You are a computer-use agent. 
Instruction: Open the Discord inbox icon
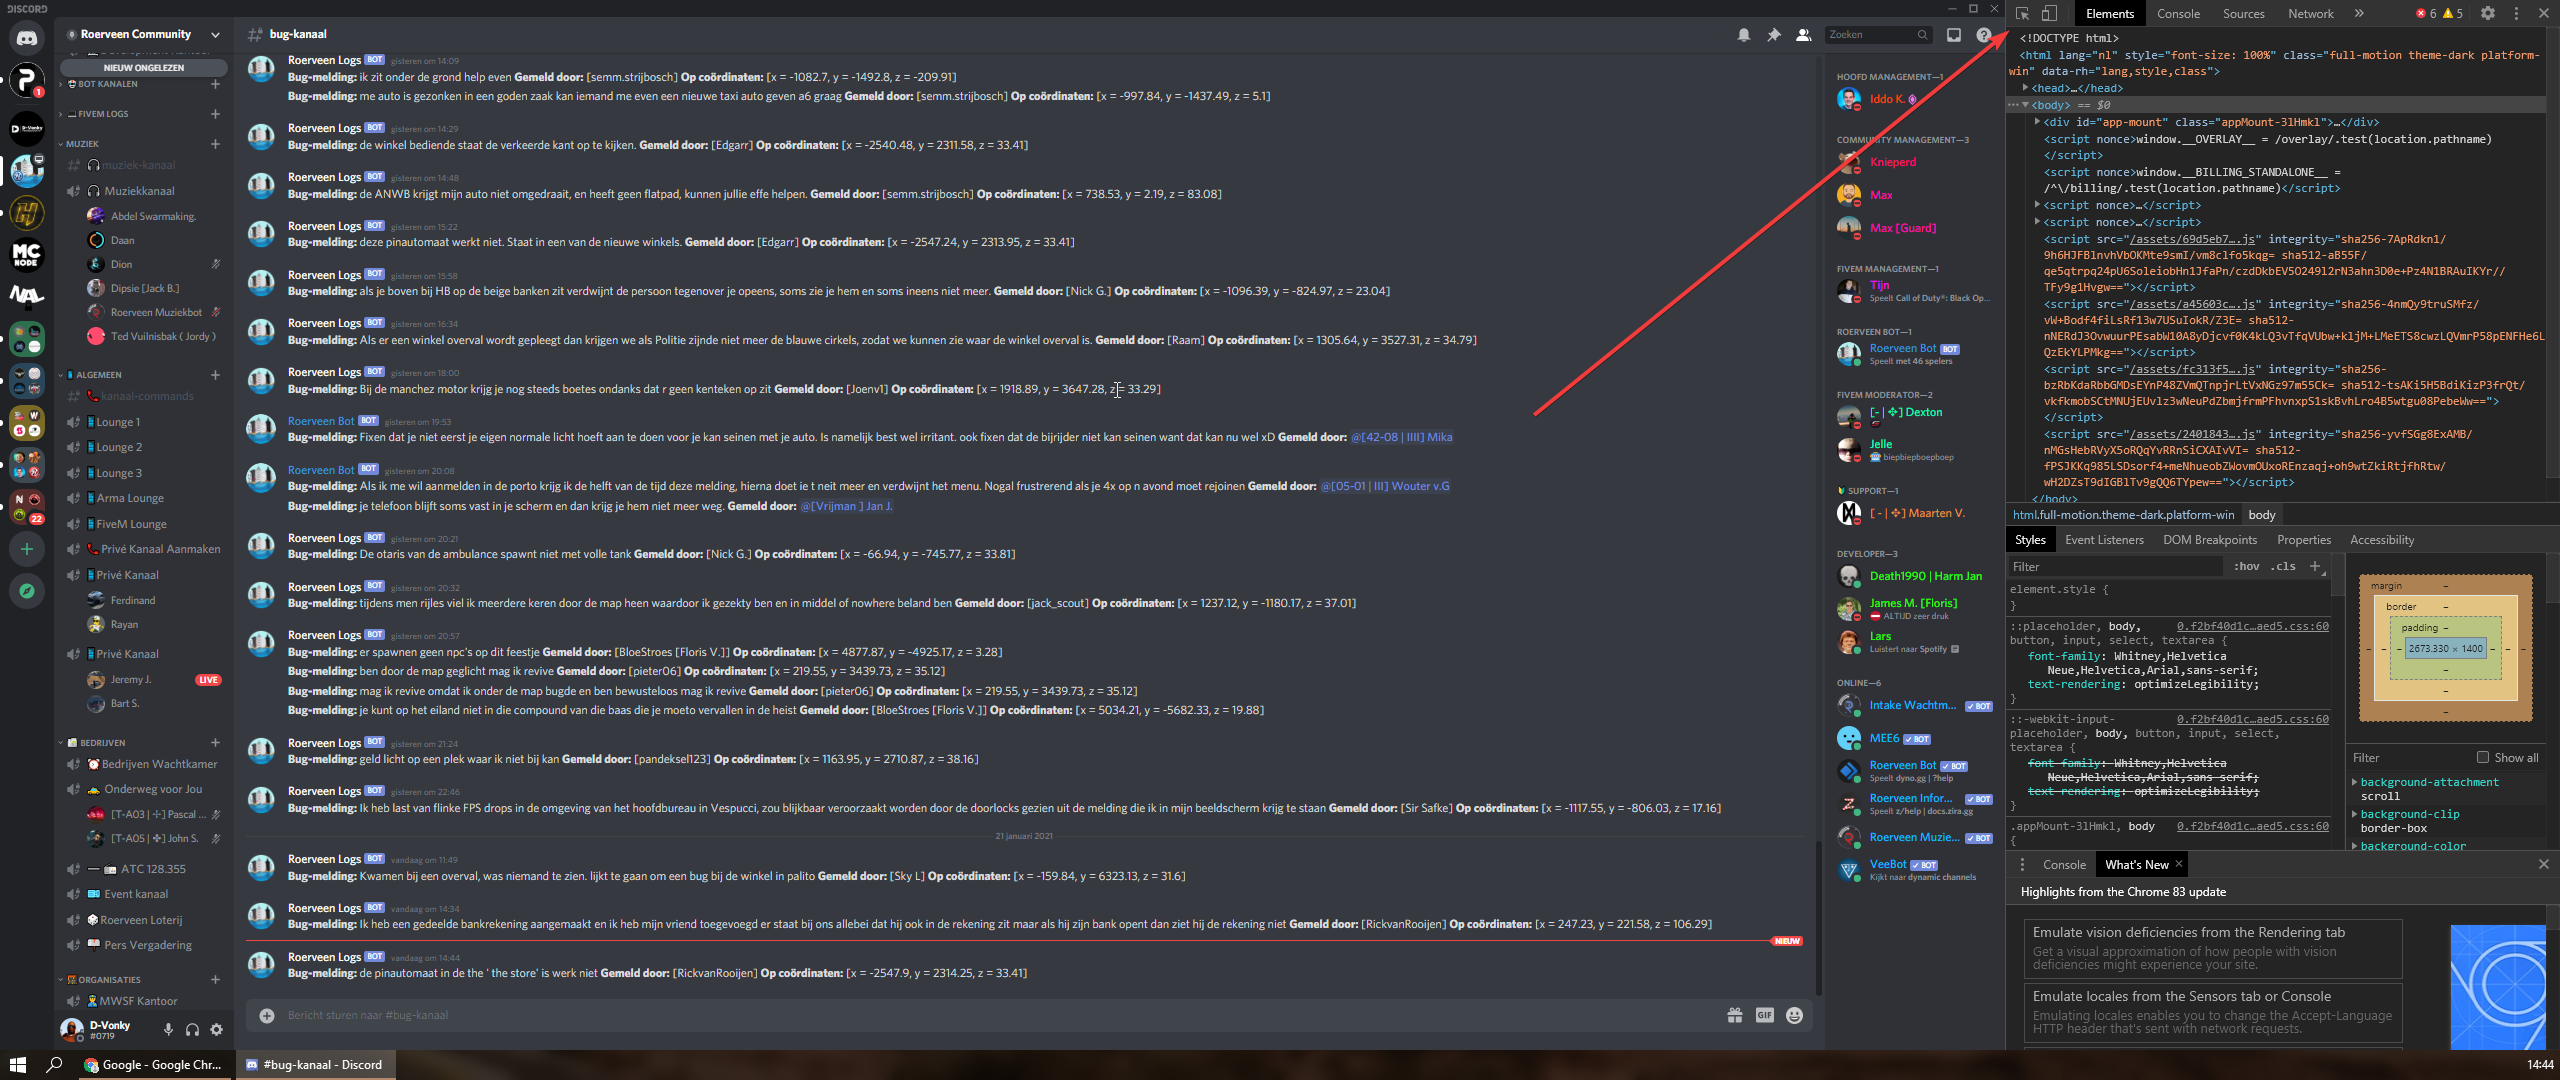point(1953,35)
